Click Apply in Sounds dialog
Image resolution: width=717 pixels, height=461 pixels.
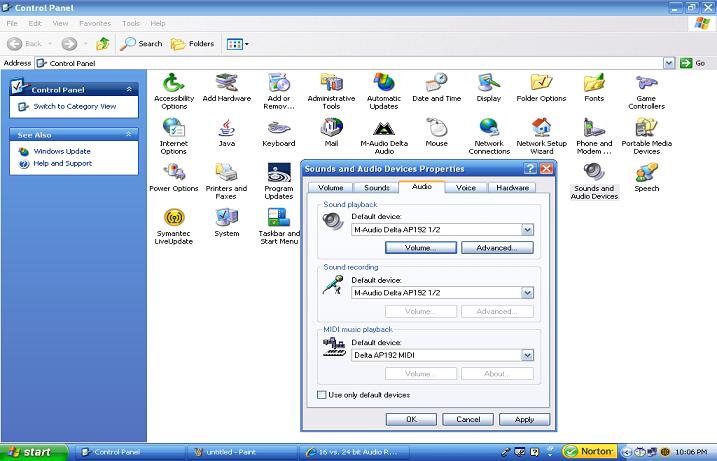pyautogui.click(x=524, y=419)
